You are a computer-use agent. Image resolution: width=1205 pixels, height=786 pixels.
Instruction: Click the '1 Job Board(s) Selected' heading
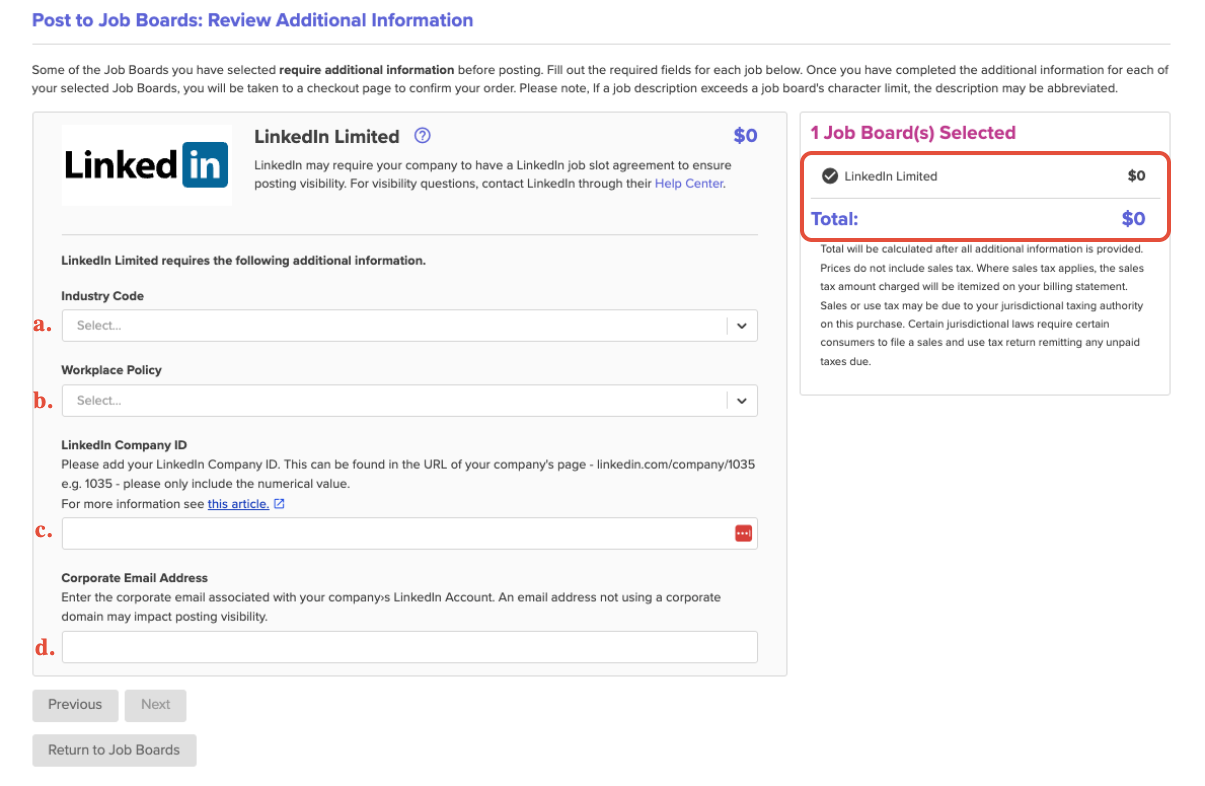(912, 133)
